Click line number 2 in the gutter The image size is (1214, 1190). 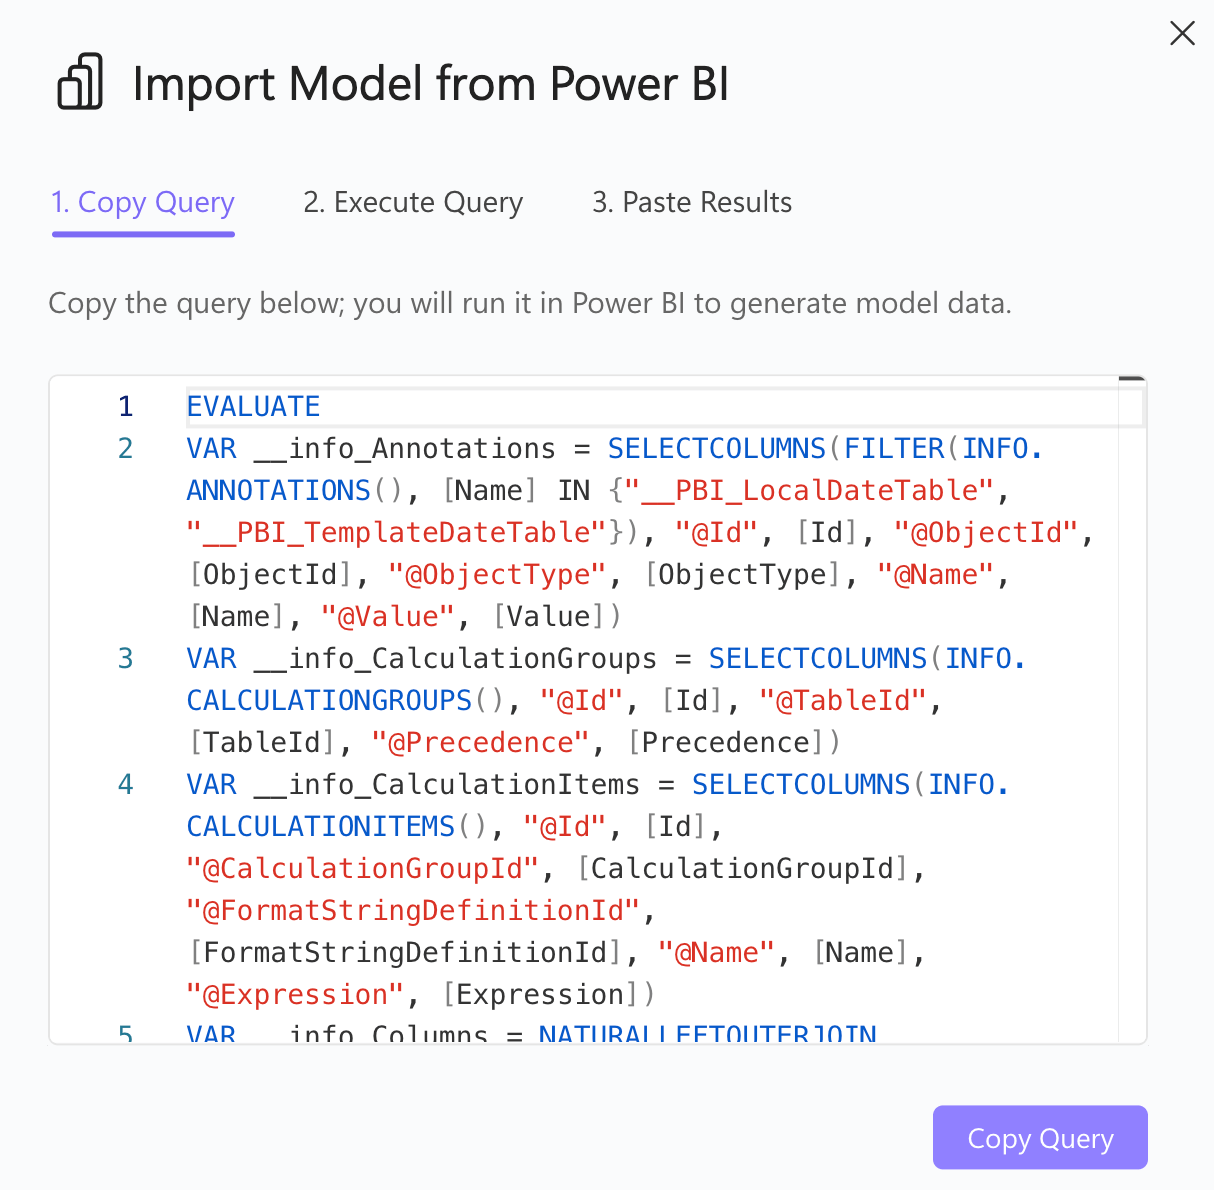[125, 449]
